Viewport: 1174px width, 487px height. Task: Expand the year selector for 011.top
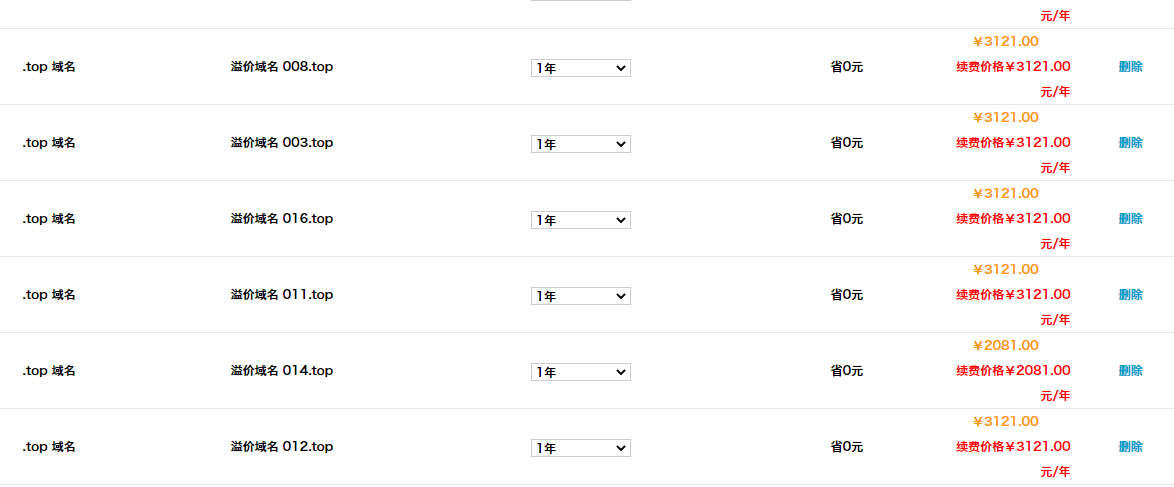tap(580, 296)
